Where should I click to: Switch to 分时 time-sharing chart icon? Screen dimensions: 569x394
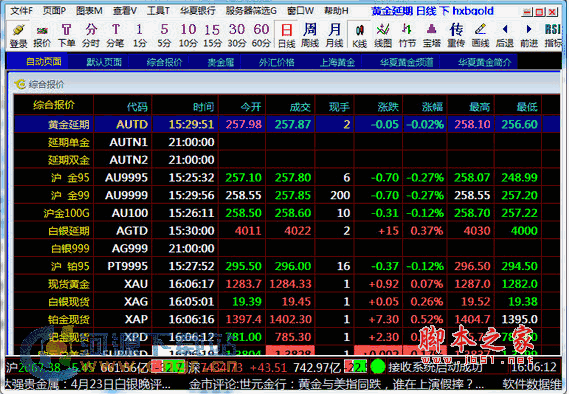pos(91,36)
